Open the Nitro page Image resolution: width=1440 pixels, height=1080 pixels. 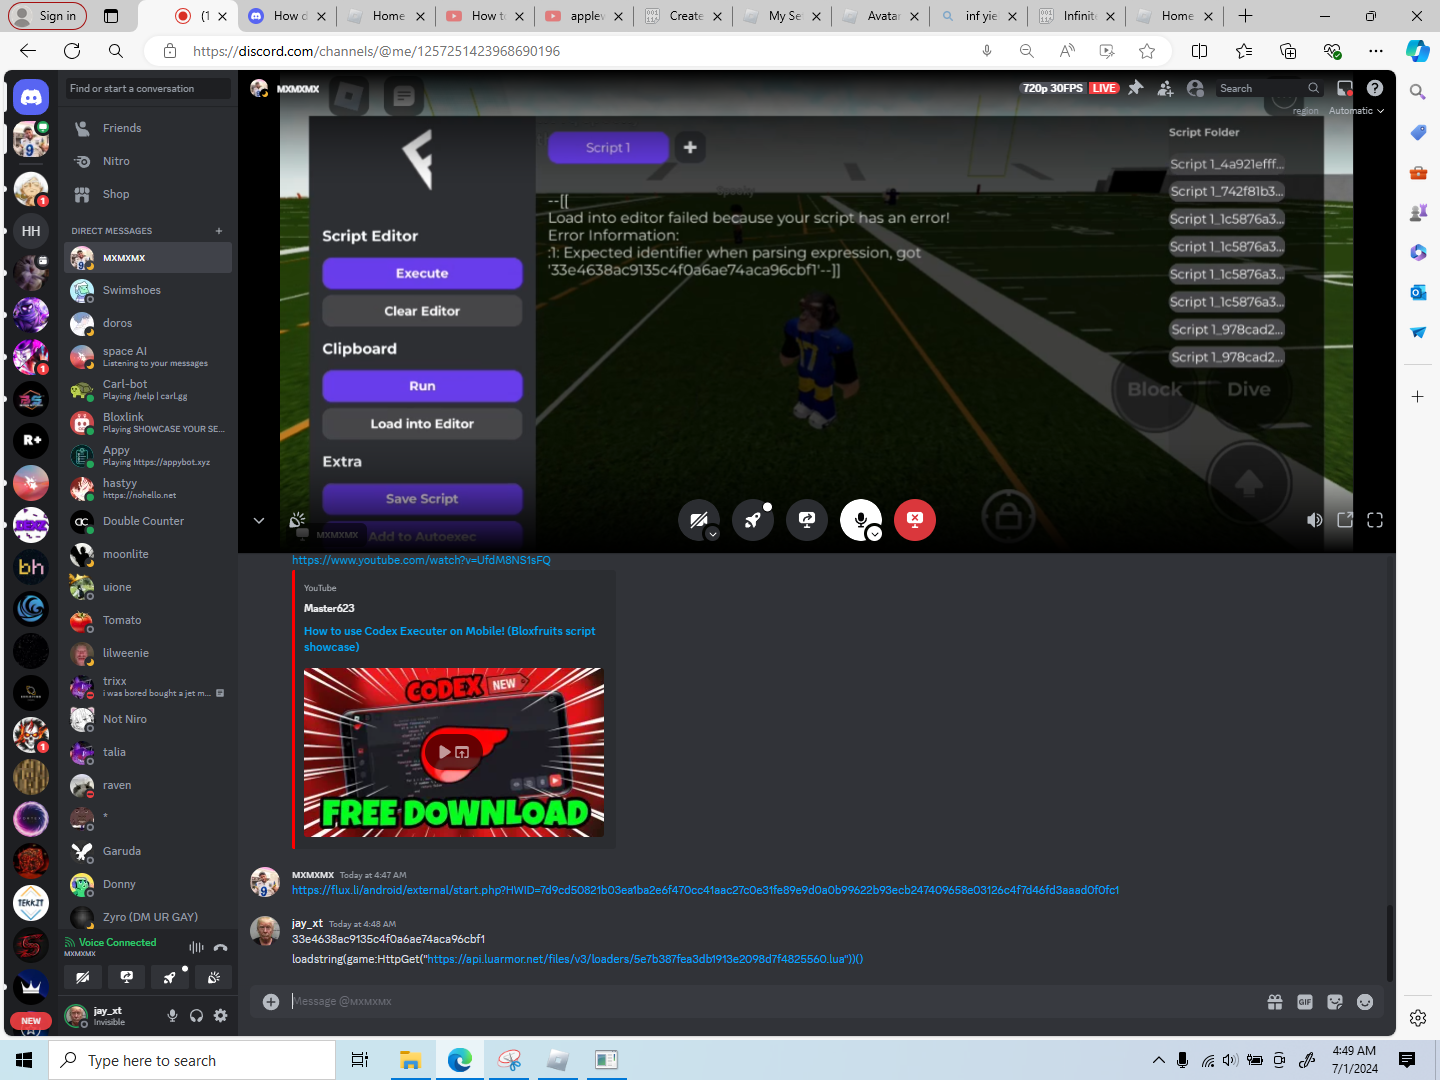pos(148,161)
